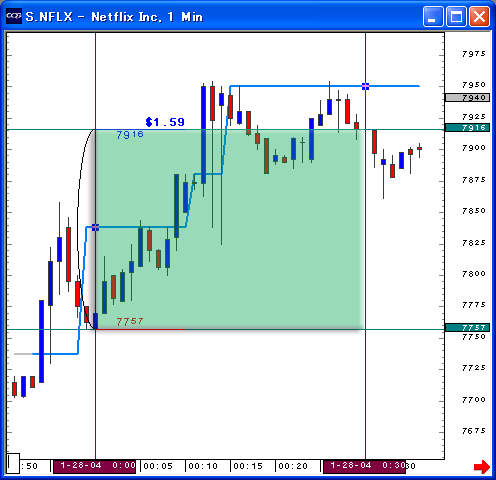Select the left square handle at the 7840 level
496x480 pixels.
95,227
